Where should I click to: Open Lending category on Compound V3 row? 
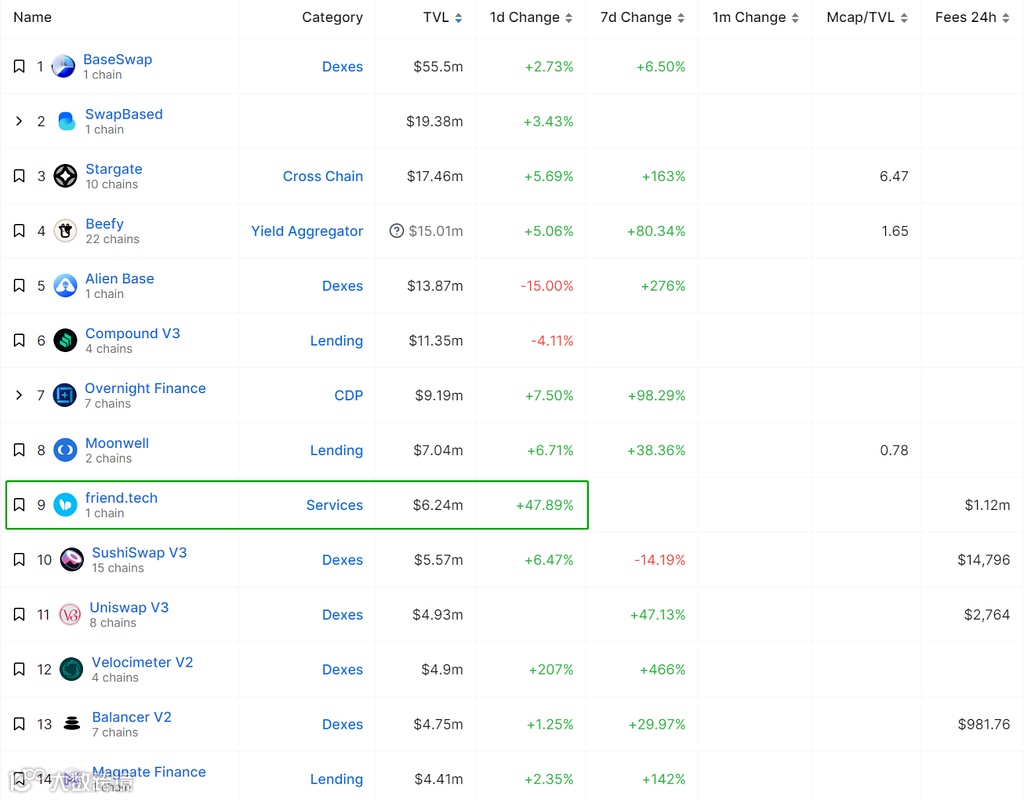336,341
